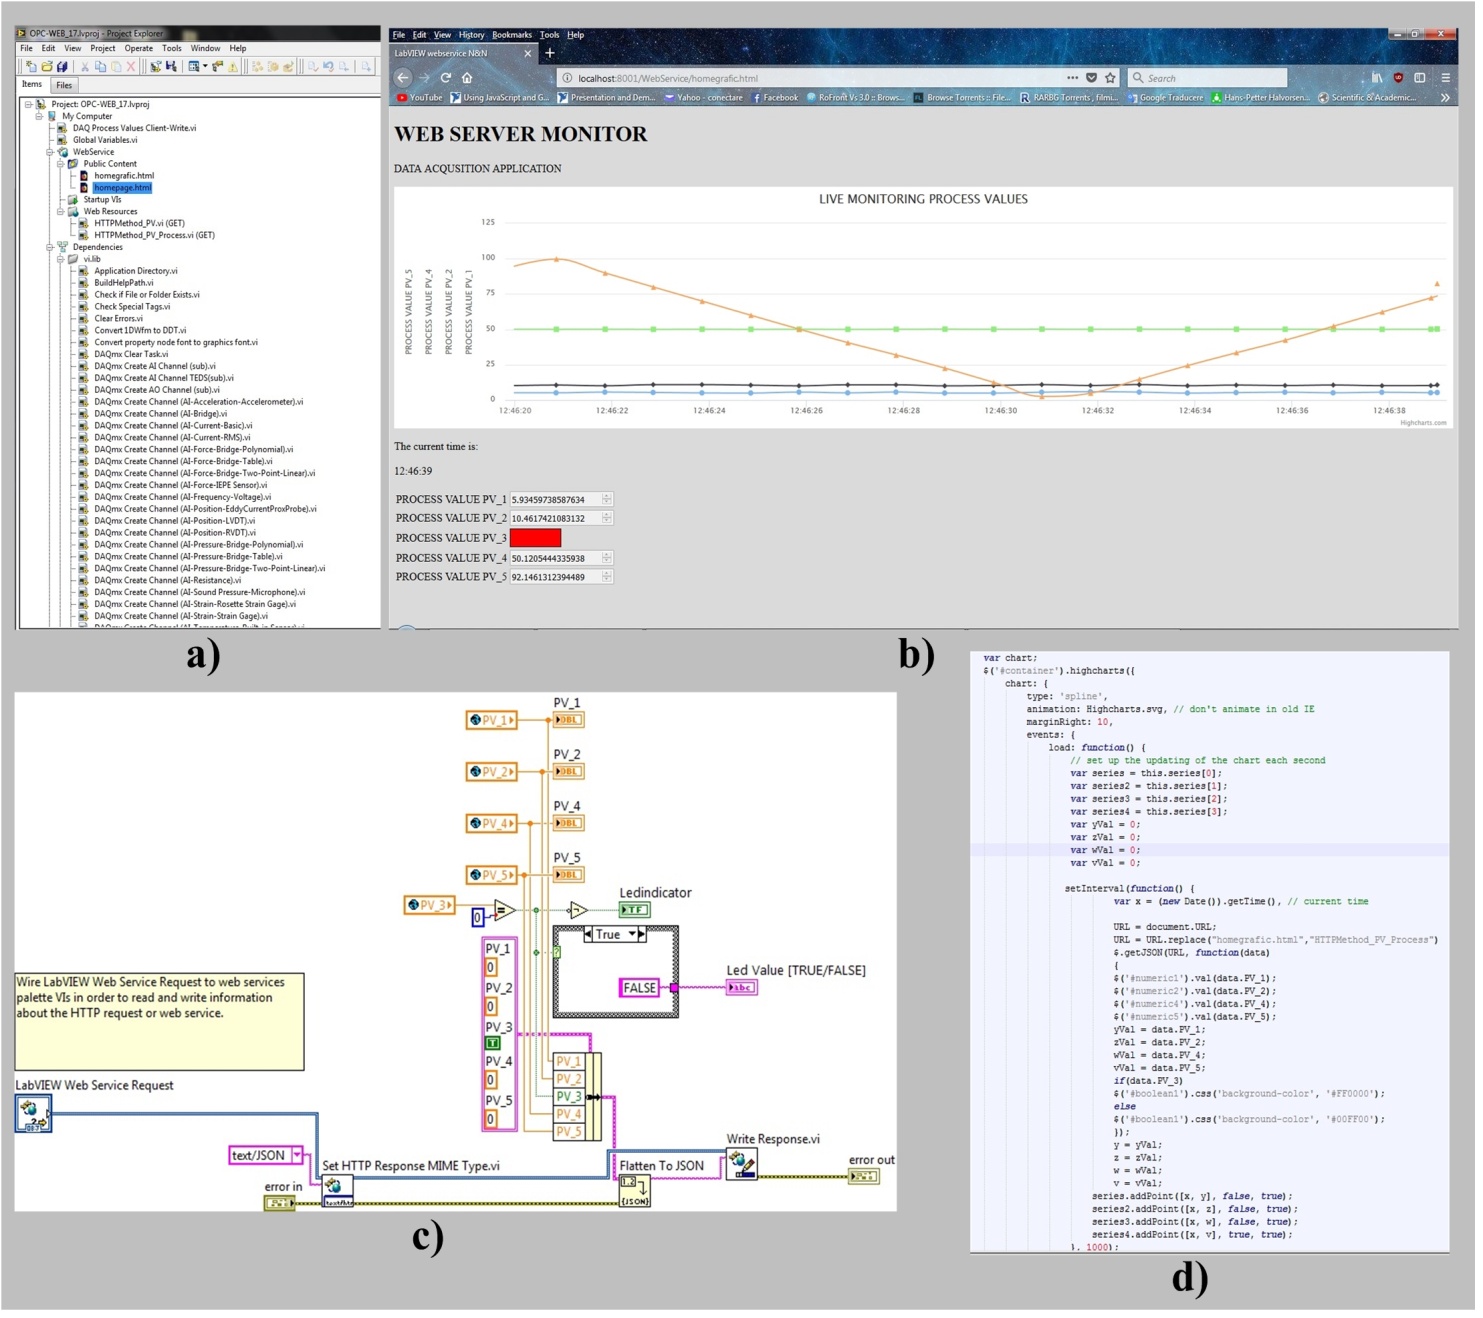Viewport: 1483px width, 1318px height.
Task: Click the Ledindicator boolean terminal
Action: 634,910
